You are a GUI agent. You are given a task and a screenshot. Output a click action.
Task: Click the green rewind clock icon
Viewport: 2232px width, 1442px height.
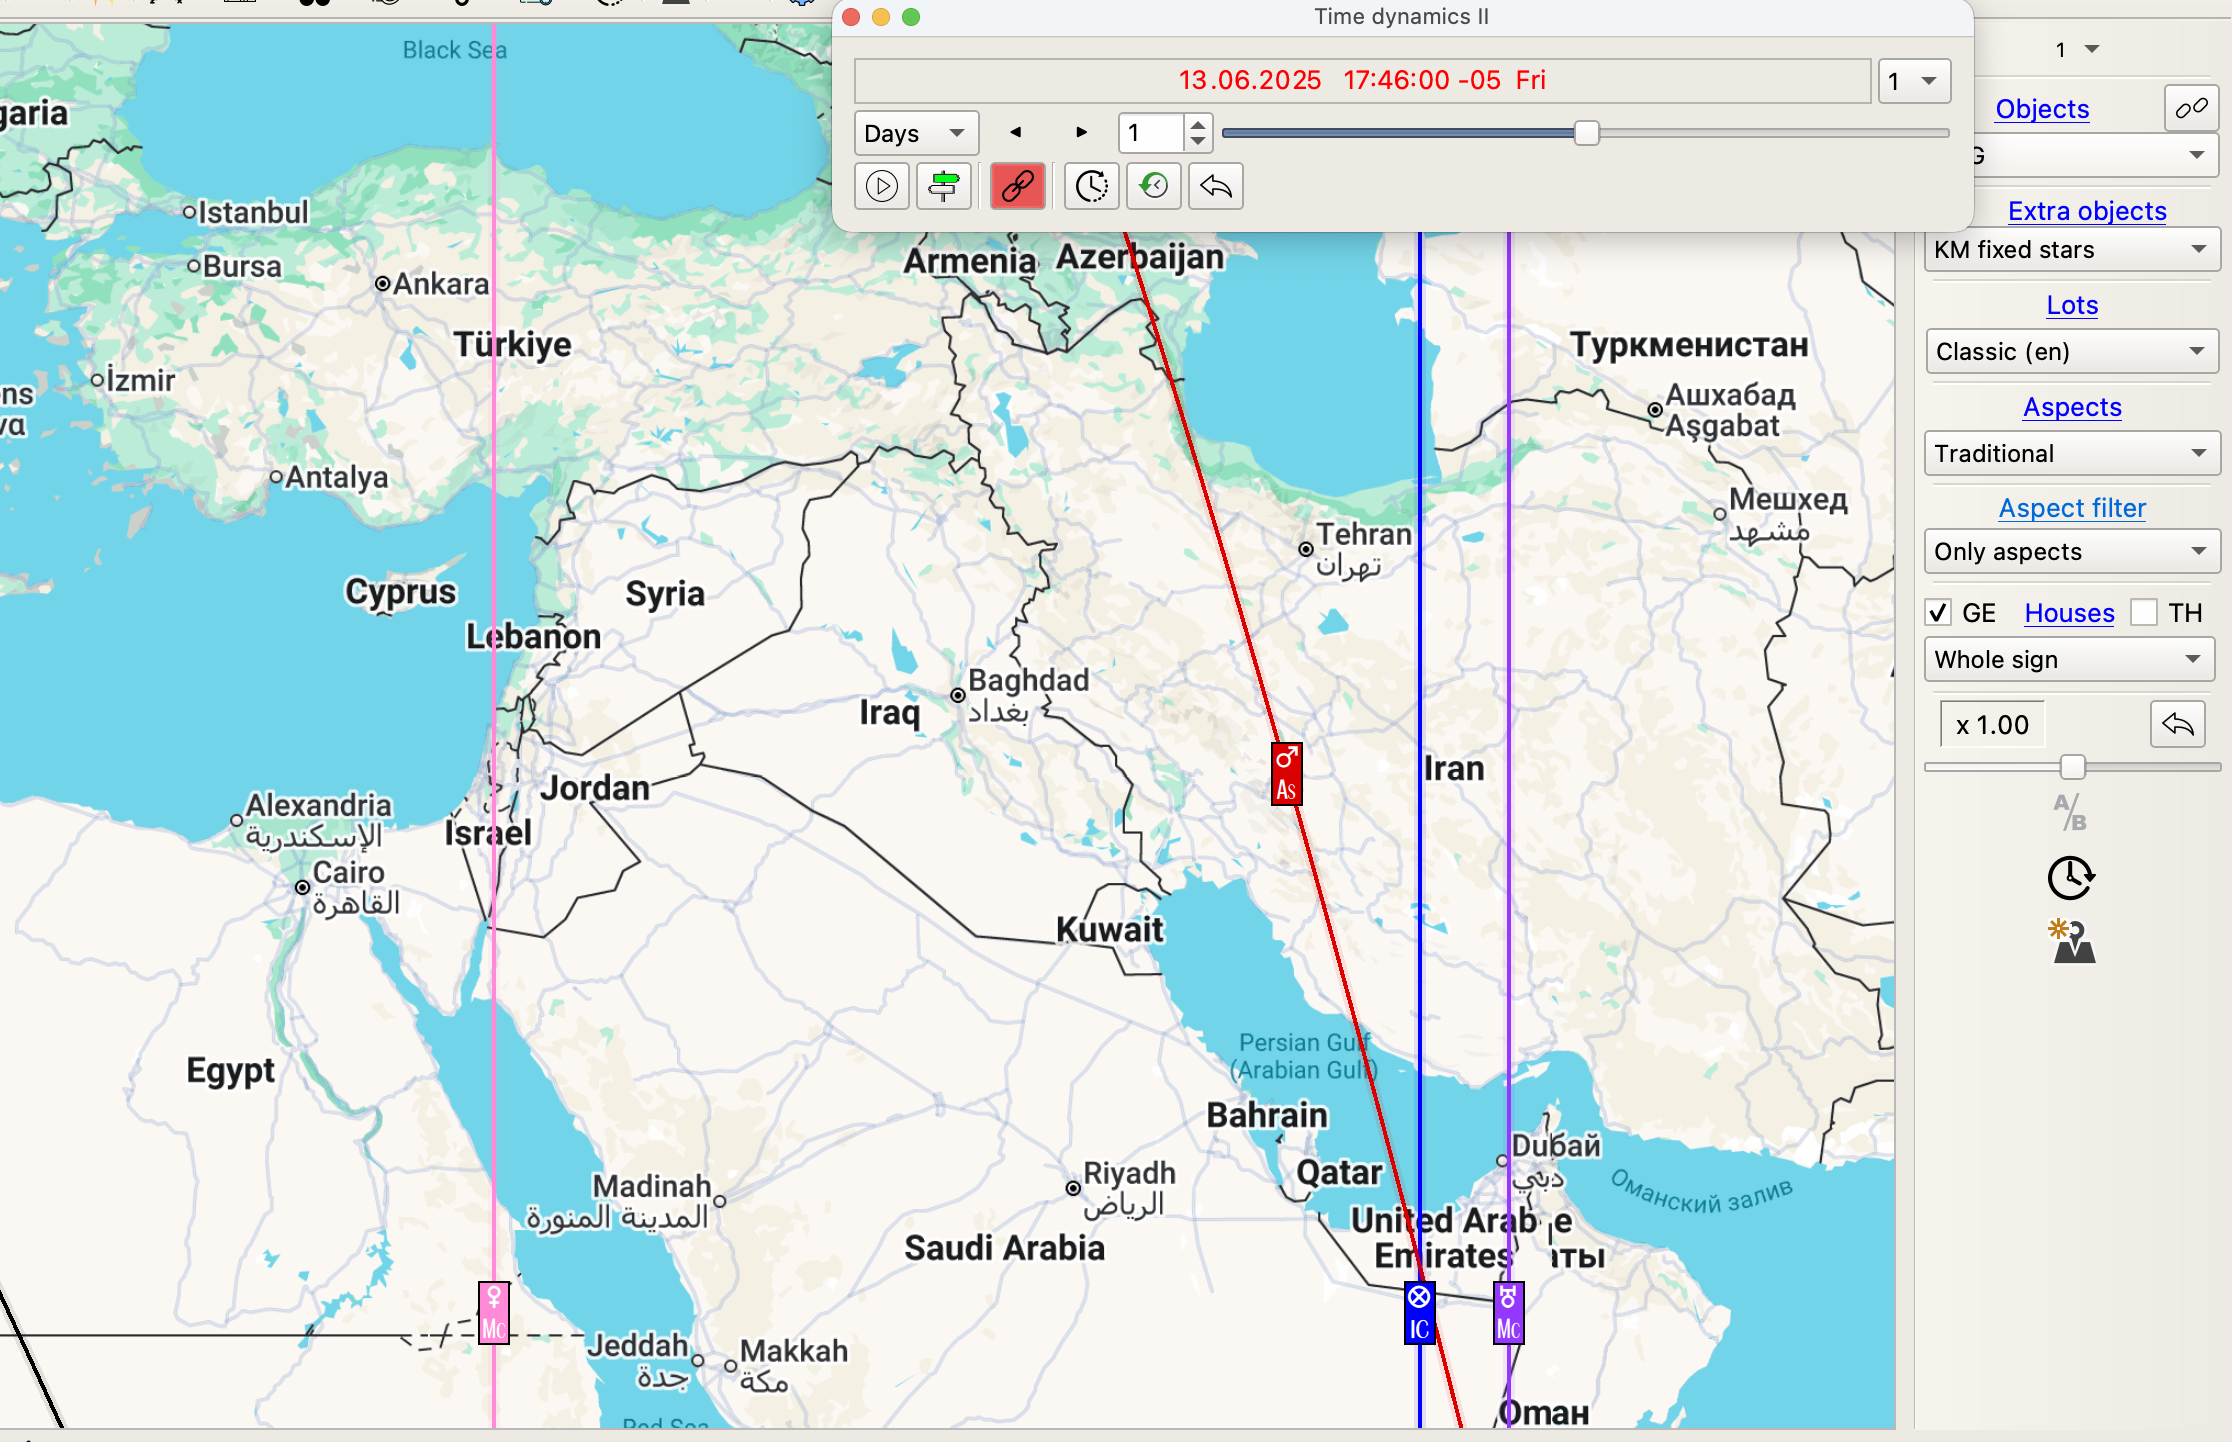(1154, 186)
